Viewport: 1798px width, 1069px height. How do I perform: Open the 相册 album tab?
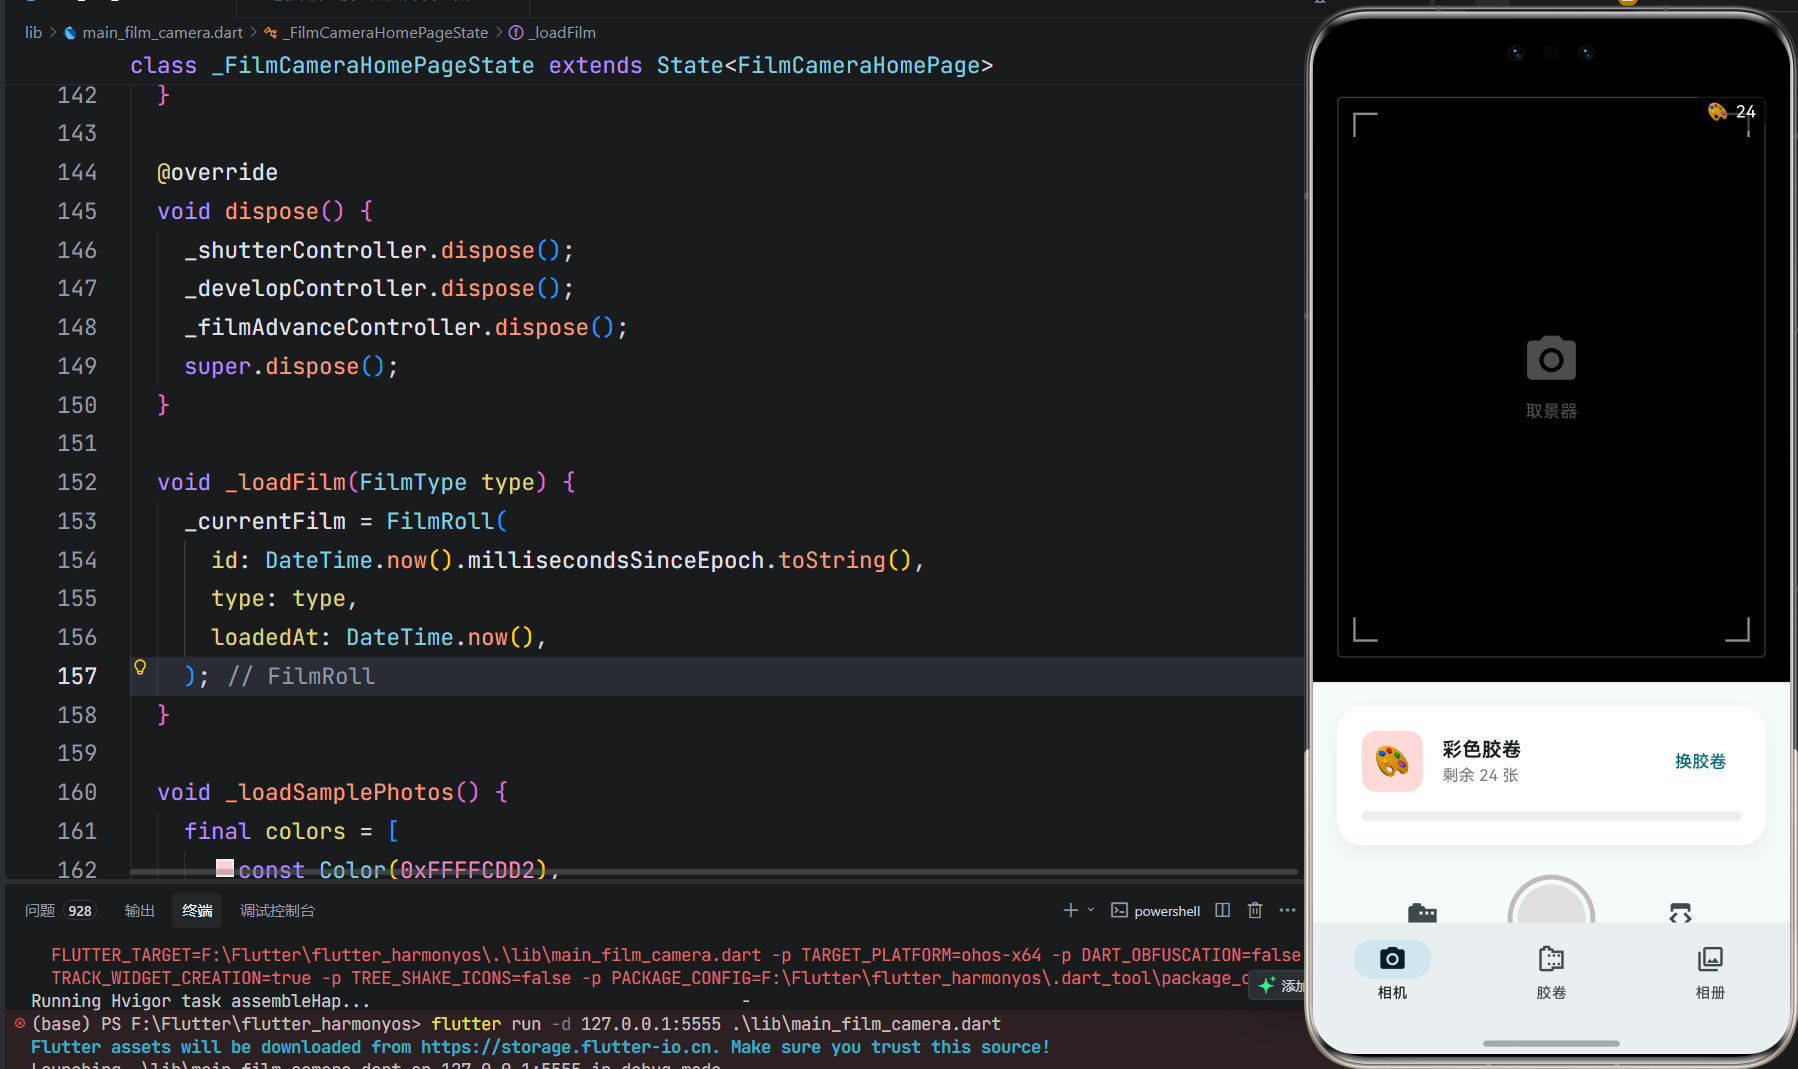(x=1710, y=970)
